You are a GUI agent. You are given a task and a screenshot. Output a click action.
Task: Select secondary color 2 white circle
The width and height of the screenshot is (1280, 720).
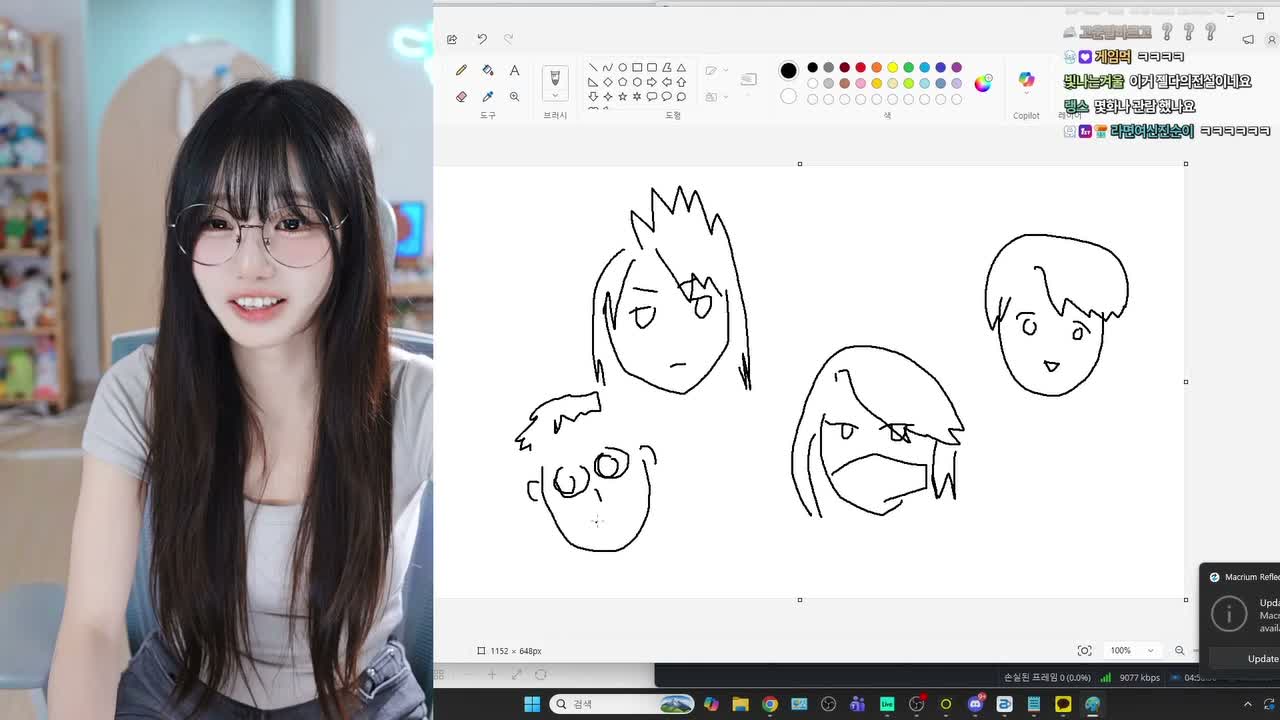pyautogui.click(x=788, y=97)
